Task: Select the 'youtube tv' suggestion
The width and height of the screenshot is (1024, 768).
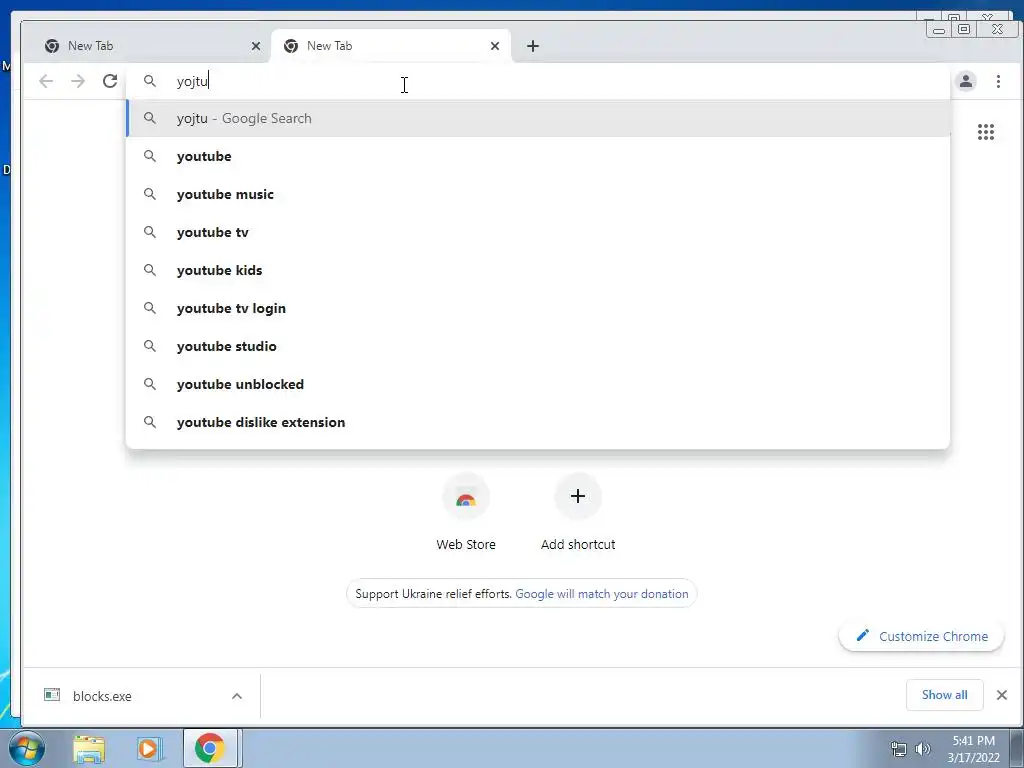Action: [x=538, y=232]
